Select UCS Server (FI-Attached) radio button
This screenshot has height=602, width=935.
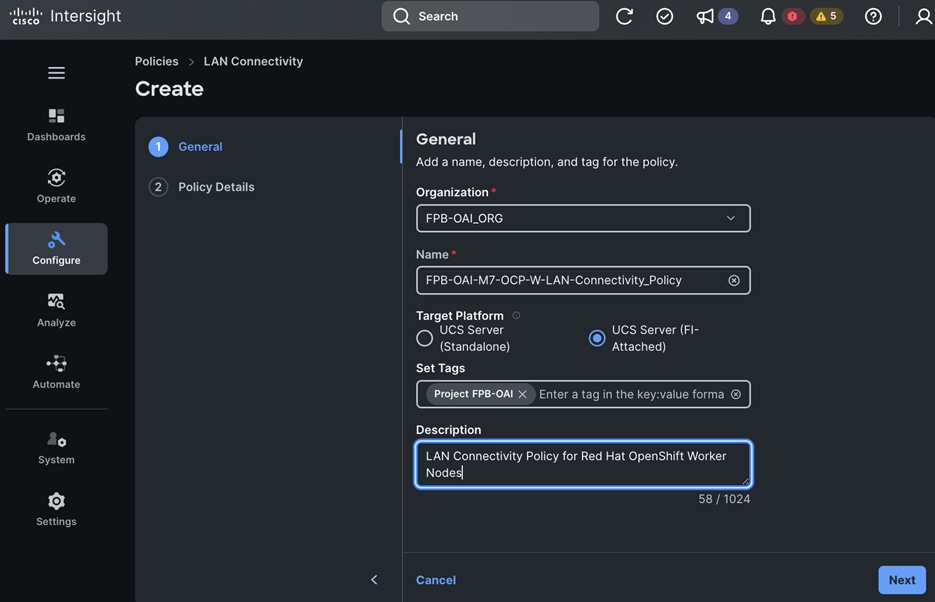click(x=596, y=338)
